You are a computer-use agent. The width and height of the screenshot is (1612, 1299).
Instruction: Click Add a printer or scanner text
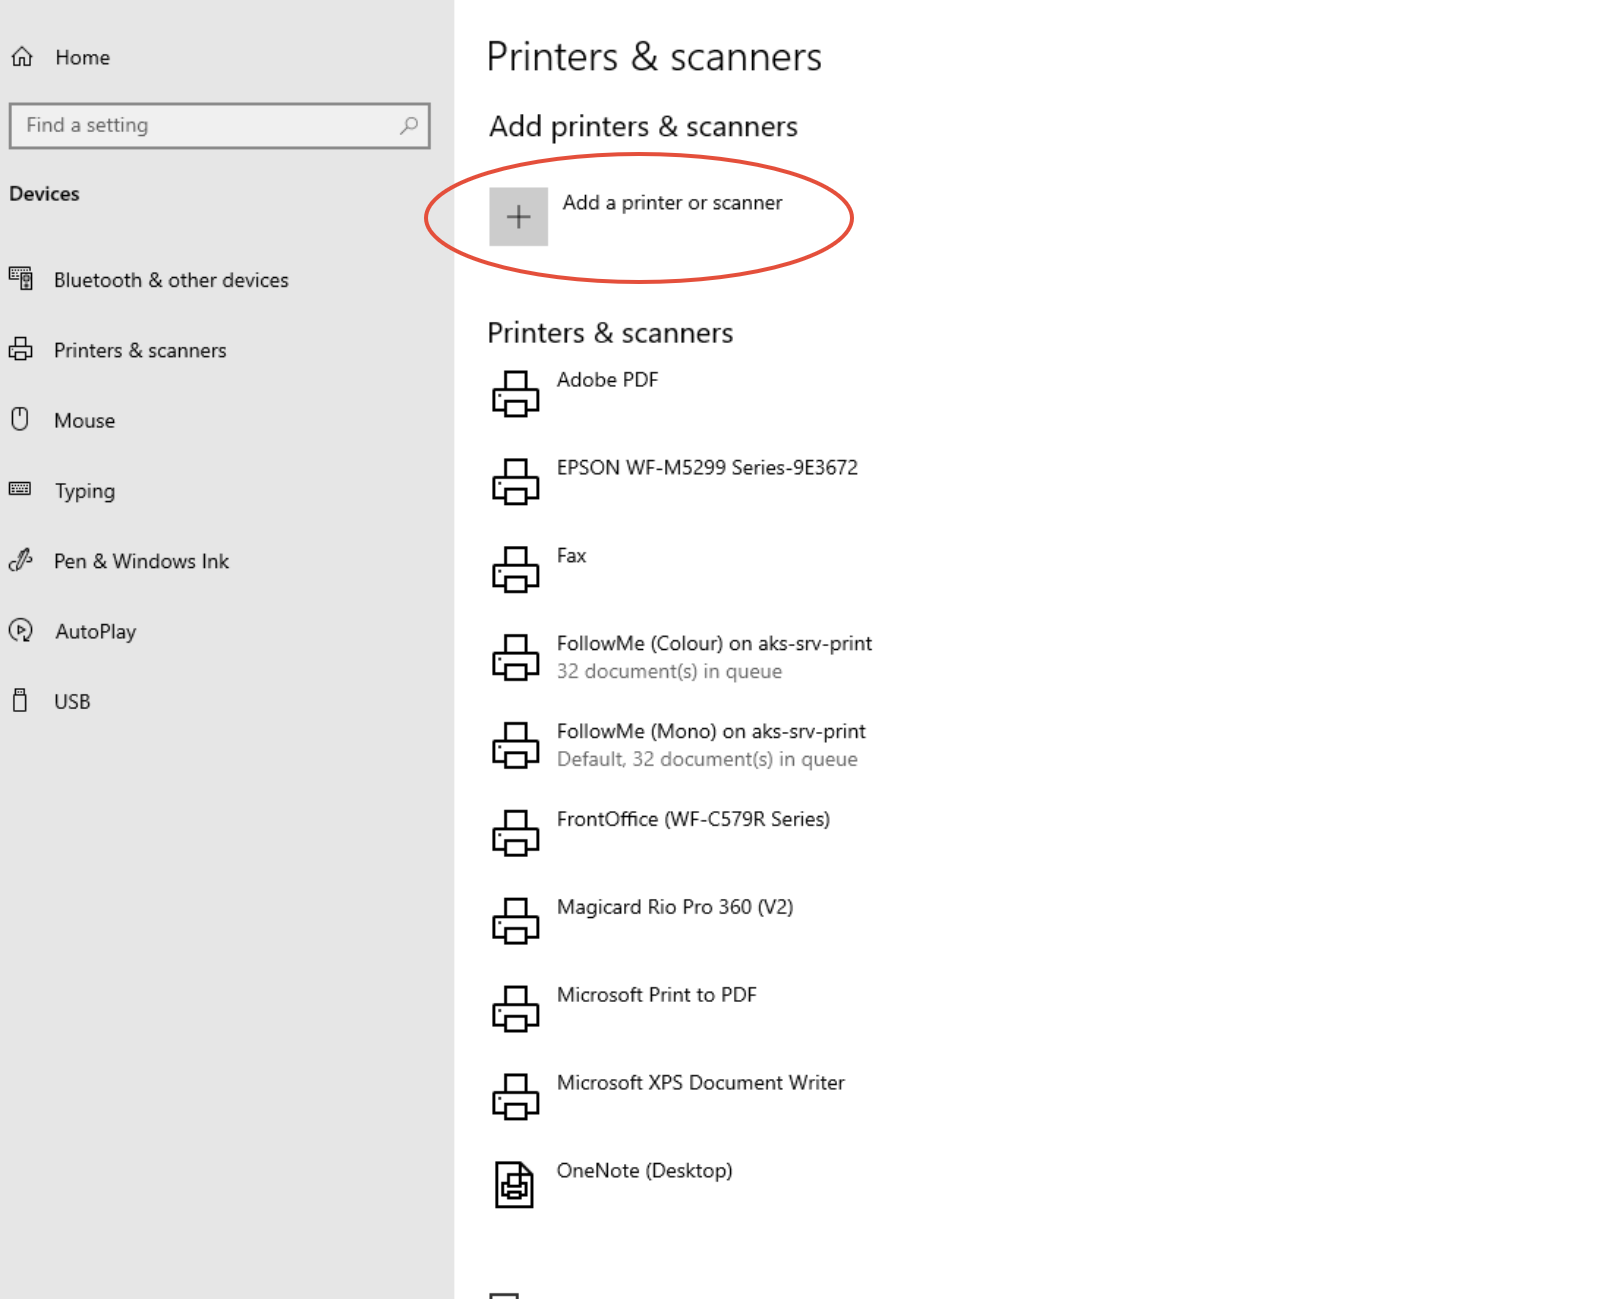tap(672, 203)
